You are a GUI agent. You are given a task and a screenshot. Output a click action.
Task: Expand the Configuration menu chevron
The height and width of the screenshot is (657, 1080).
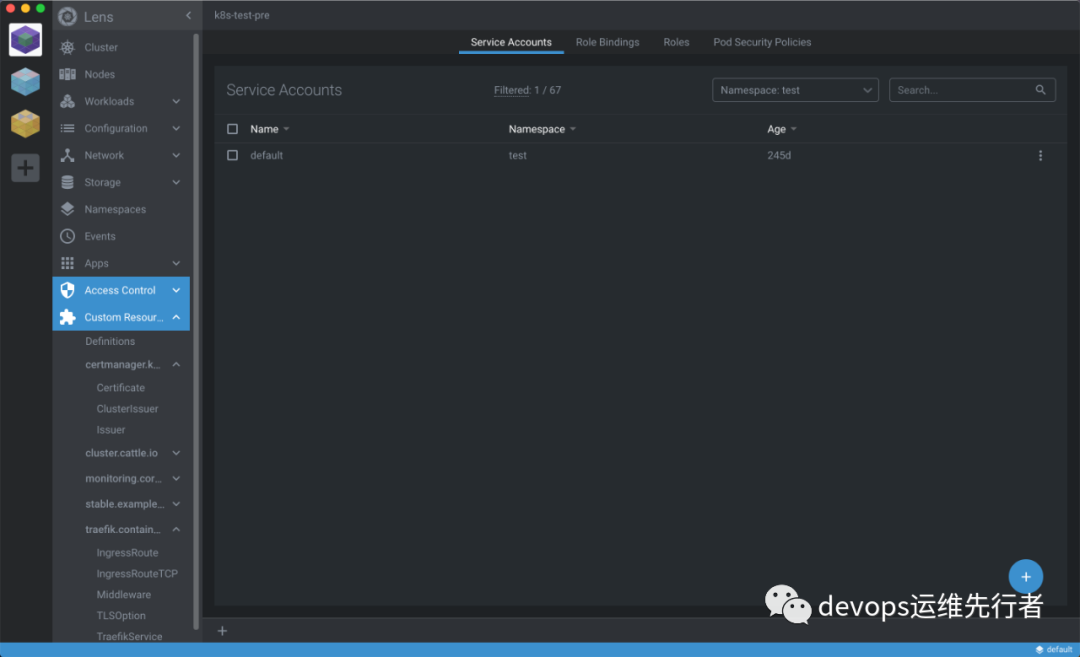[176, 128]
